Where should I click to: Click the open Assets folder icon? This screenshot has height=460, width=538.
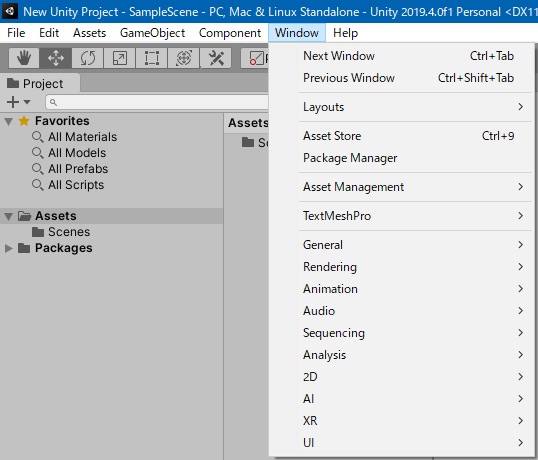click(24, 216)
